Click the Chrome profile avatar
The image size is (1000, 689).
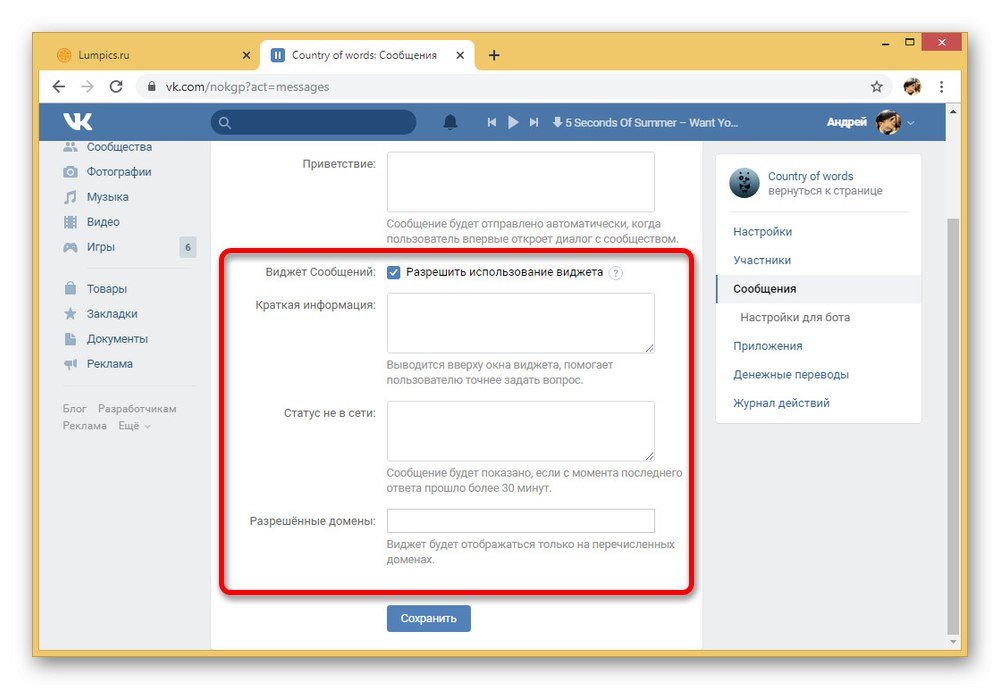(913, 86)
